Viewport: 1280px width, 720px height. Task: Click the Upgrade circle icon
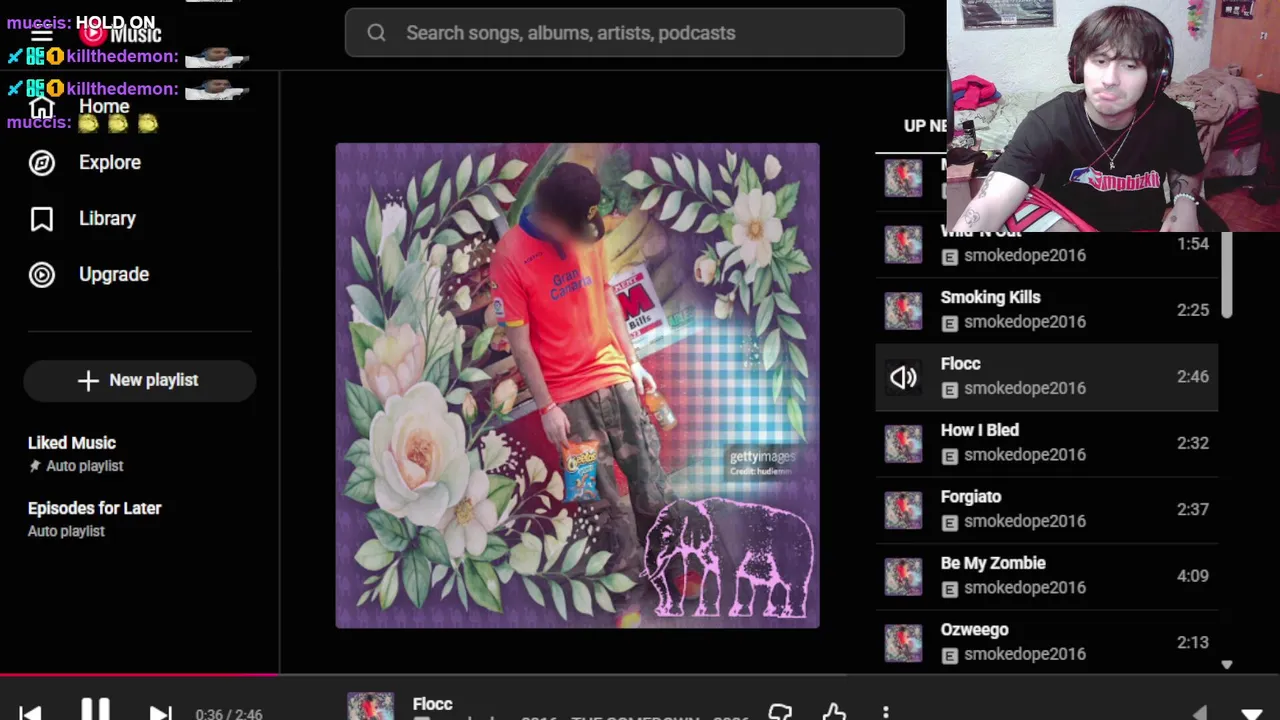[x=42, y=274]
